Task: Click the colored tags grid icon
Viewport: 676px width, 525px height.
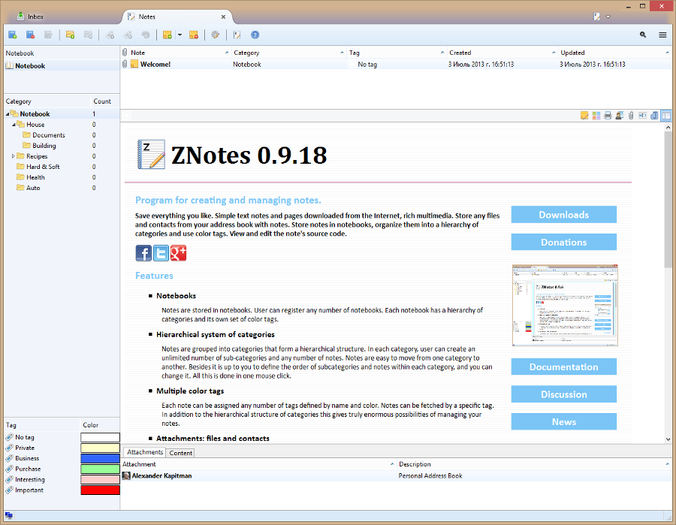Action: click(596, 116)
